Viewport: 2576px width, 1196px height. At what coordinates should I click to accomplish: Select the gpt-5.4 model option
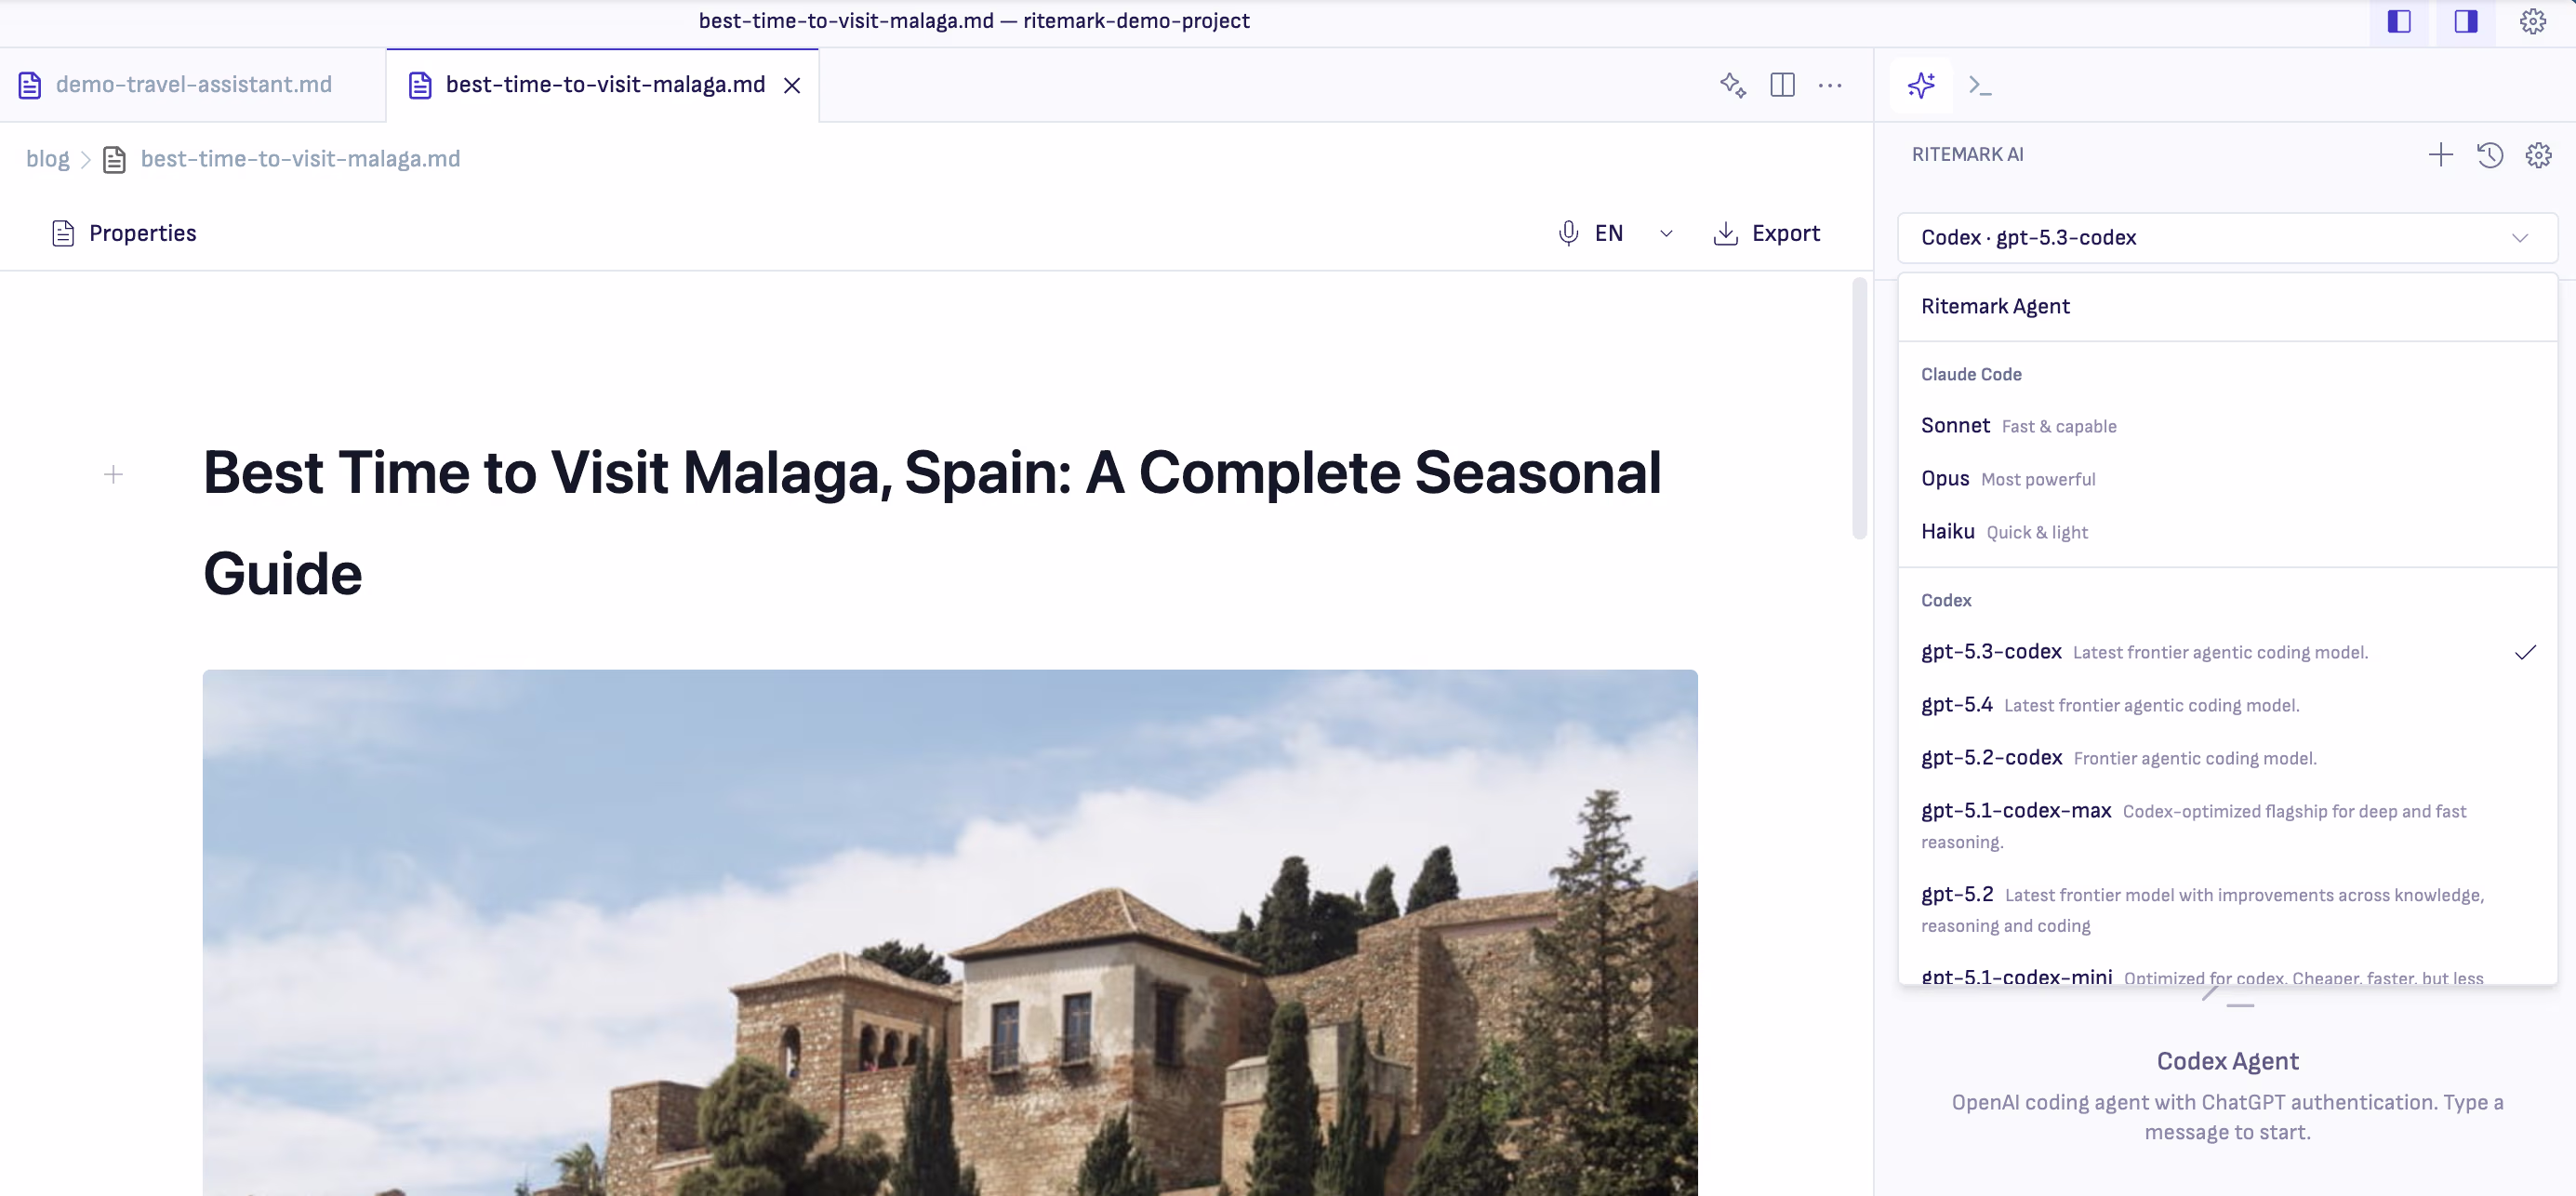pyautogui.click(x=1957, y=704)
